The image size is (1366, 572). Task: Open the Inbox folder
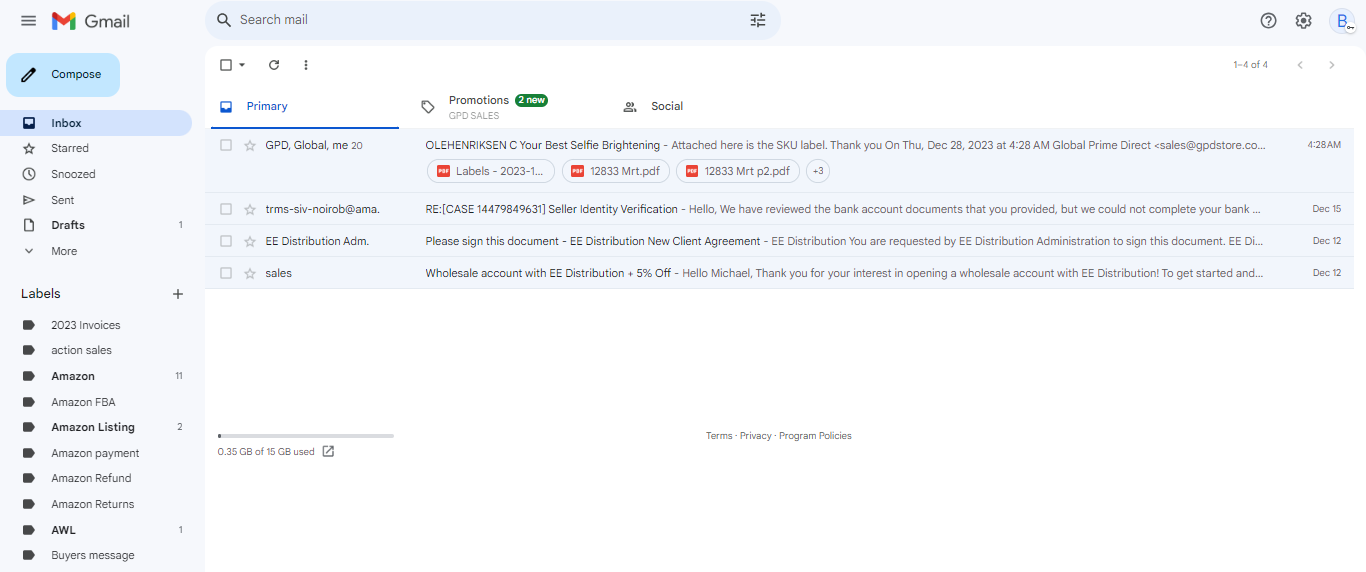point(96,123)
